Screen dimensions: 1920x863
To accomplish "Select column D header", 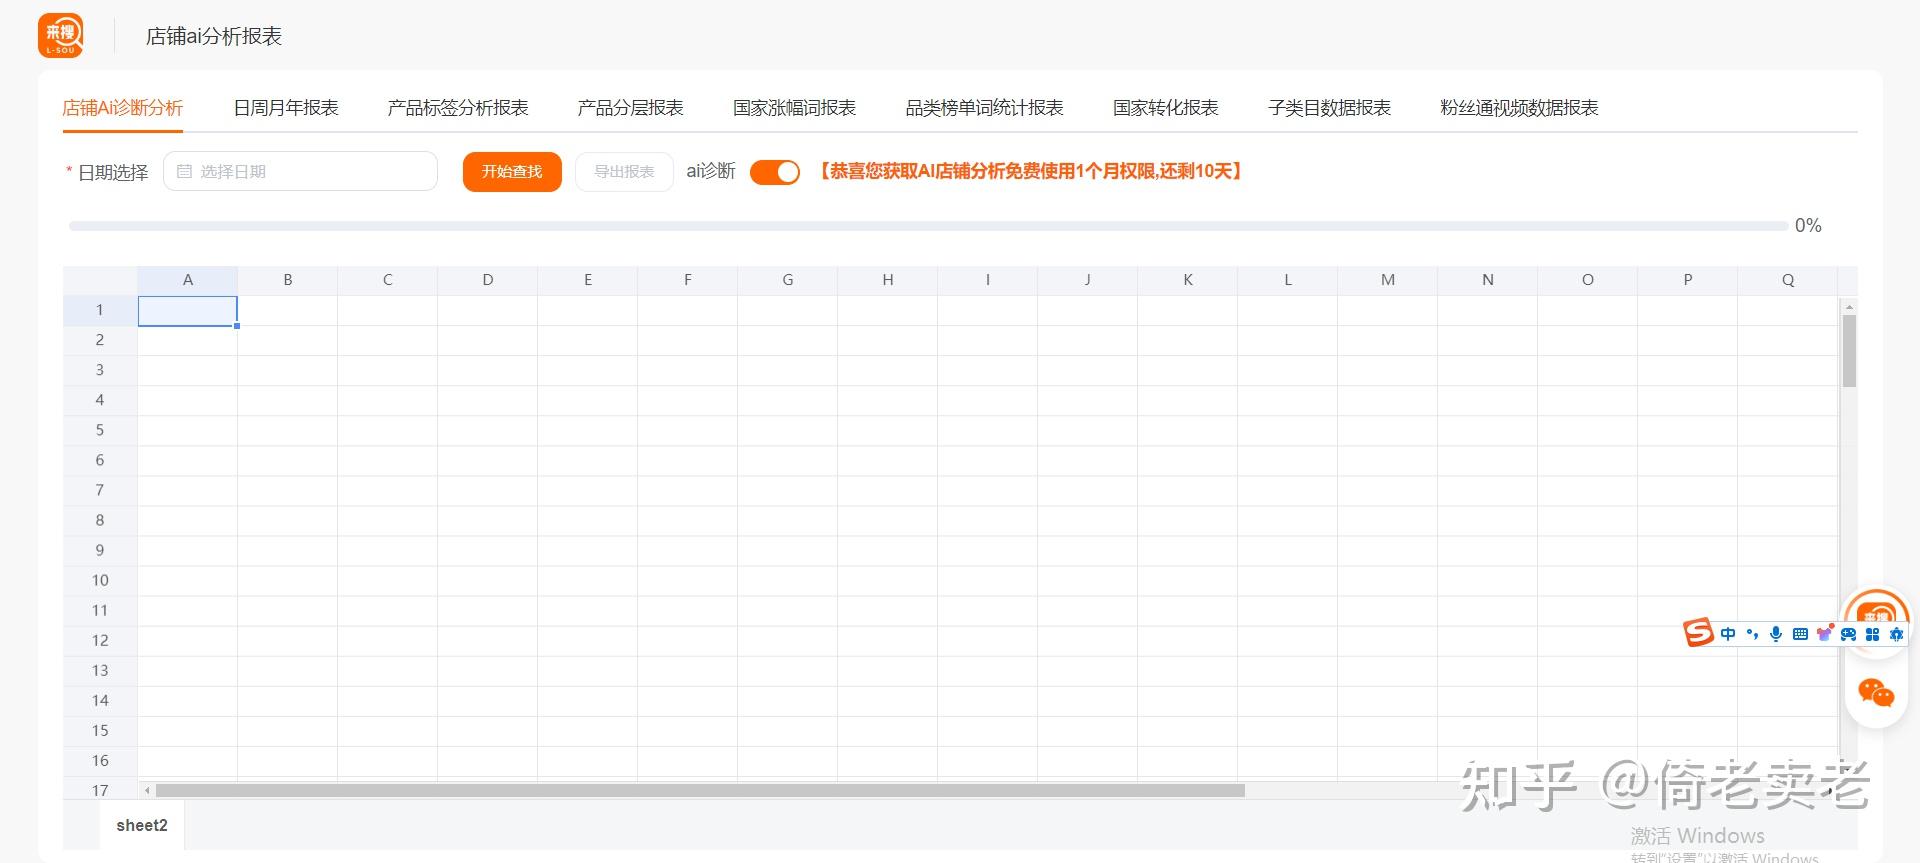I will coord(488,281).
